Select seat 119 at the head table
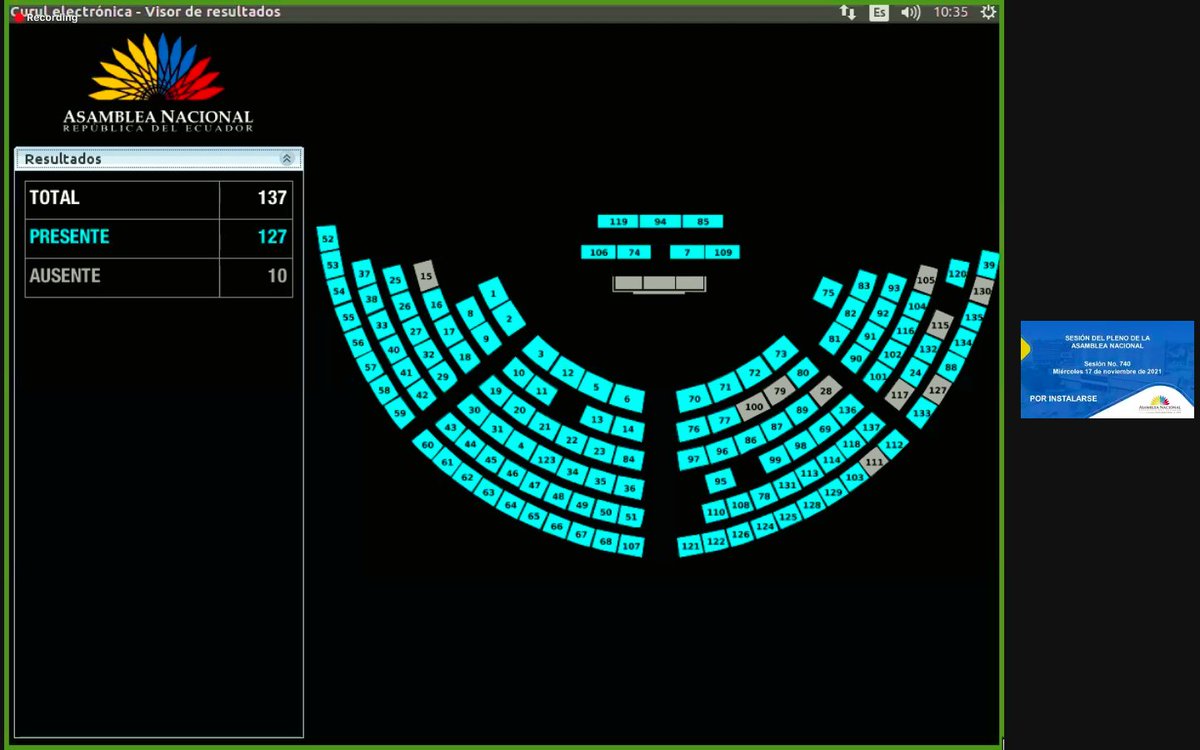1200x750 pixels. pos(618,221)
